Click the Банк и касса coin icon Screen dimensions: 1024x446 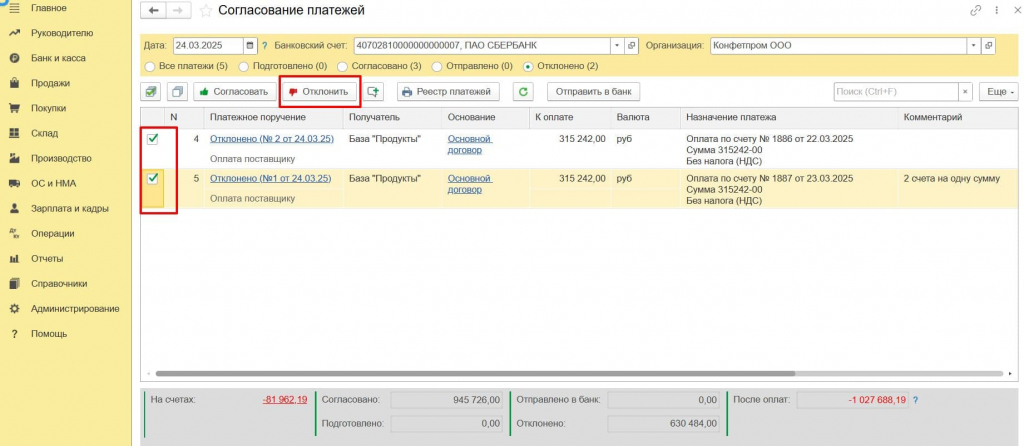[x=14, y=58]
